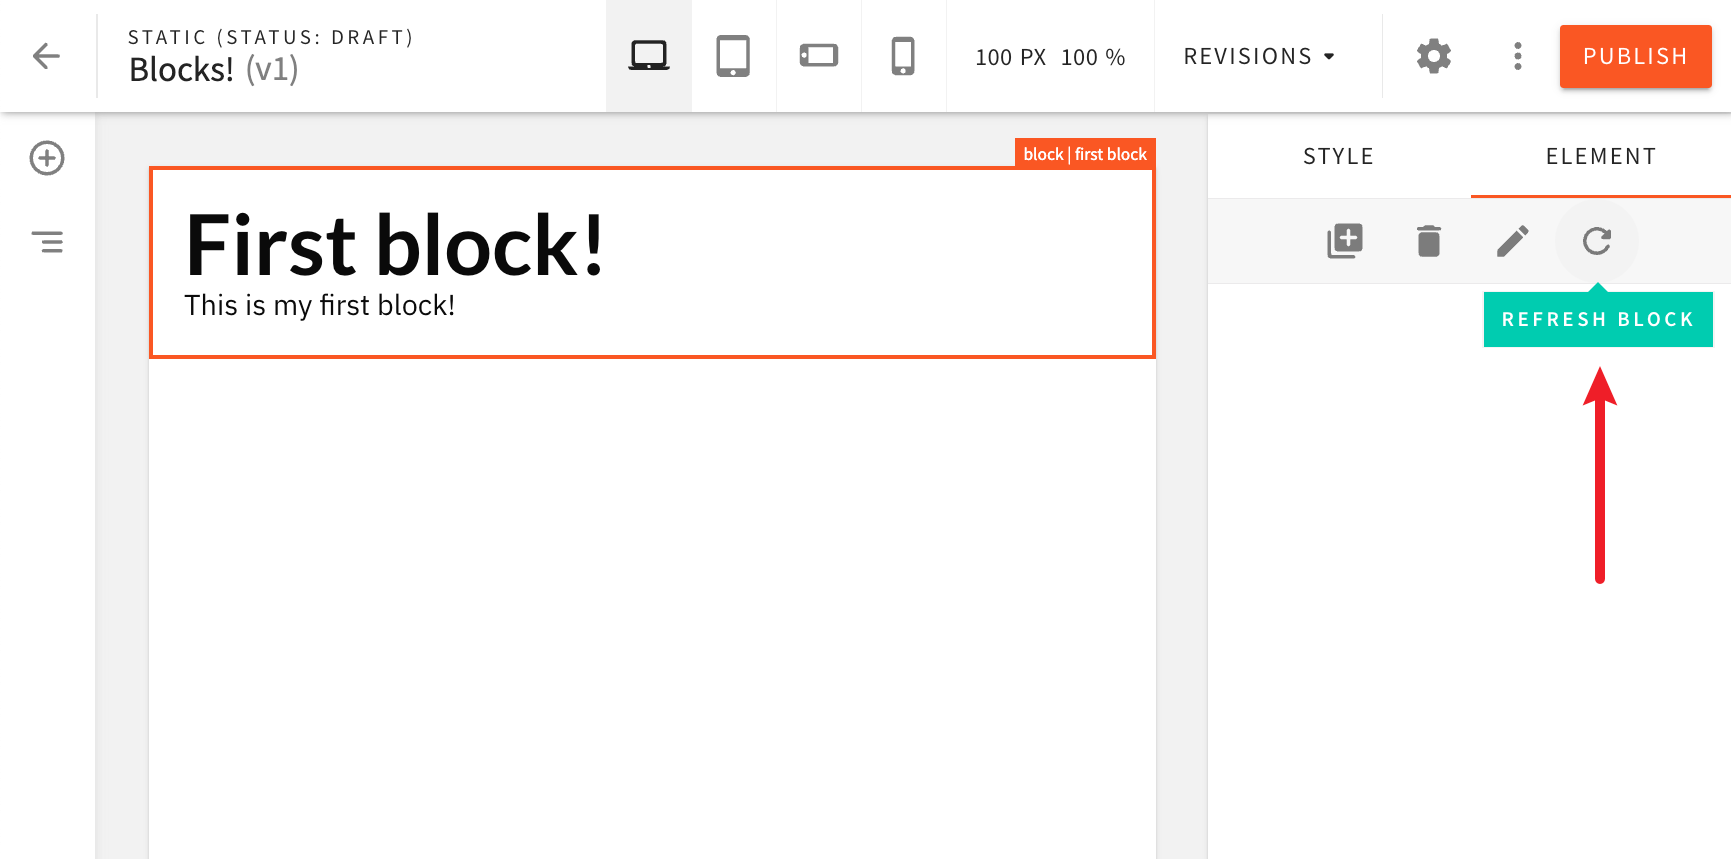Click the back arrow icon
The height and width of the screenshot is (859, 1731).
47,56
